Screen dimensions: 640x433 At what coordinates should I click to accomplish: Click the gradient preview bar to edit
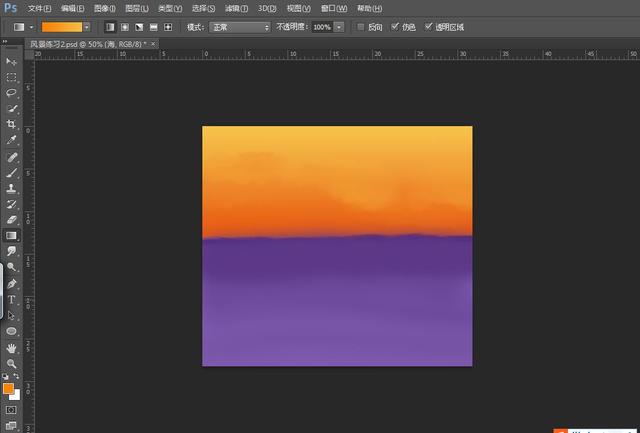[x=61, y=26]
